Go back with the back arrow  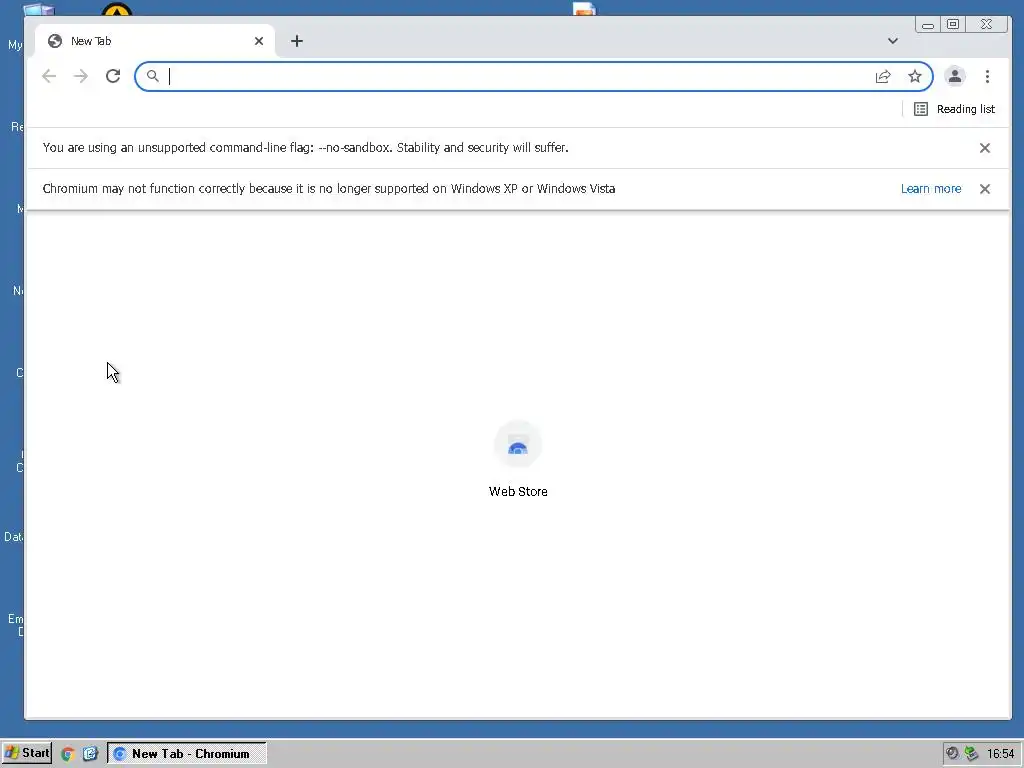point(49,76)
